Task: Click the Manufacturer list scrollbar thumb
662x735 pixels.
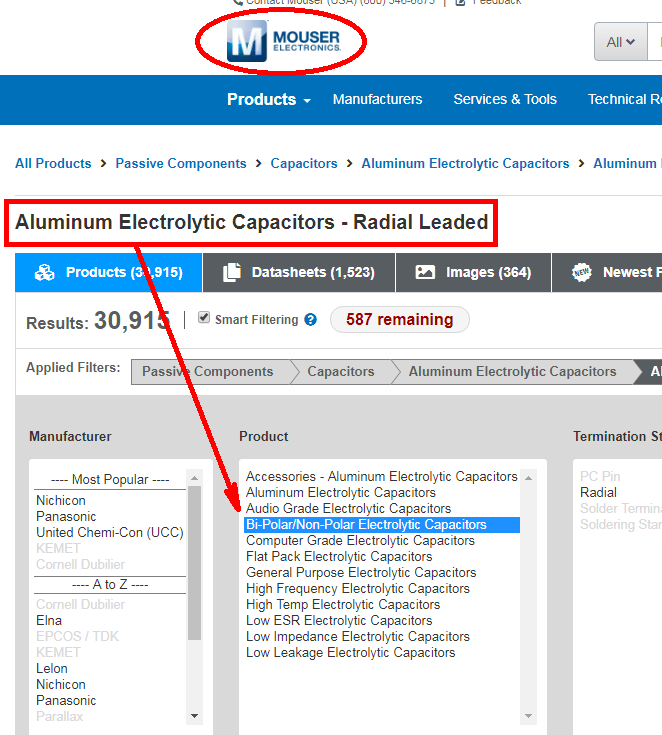Action: pyautogui.click(x=195, y=562)
